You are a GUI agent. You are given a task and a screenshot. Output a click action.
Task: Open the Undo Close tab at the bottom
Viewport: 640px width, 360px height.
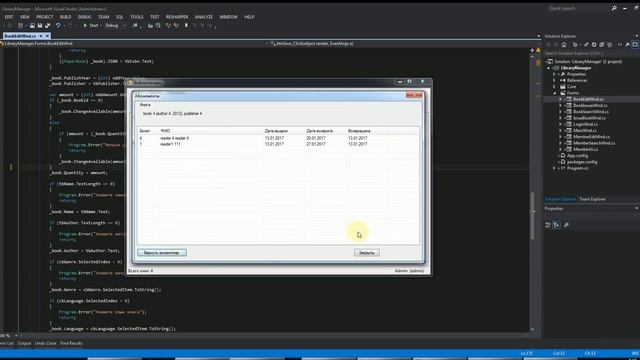(x=45, y=343)
